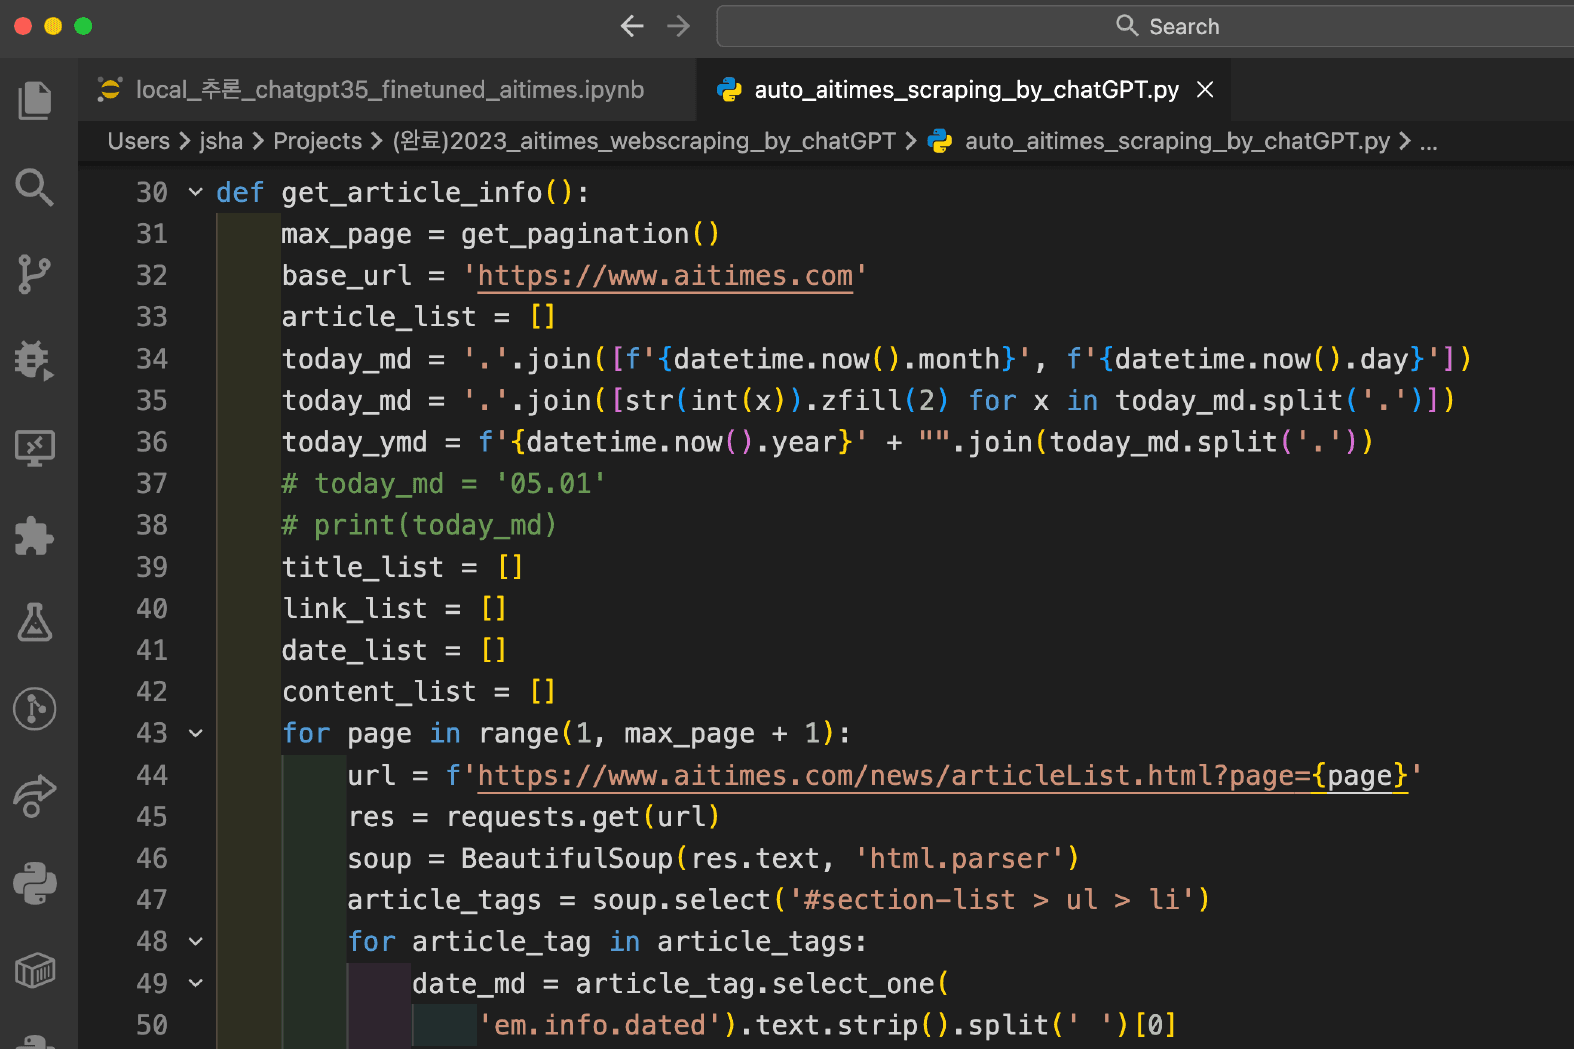Click the go back arrow in title bar
The image size is (1574, 1049).
[632, 26]
